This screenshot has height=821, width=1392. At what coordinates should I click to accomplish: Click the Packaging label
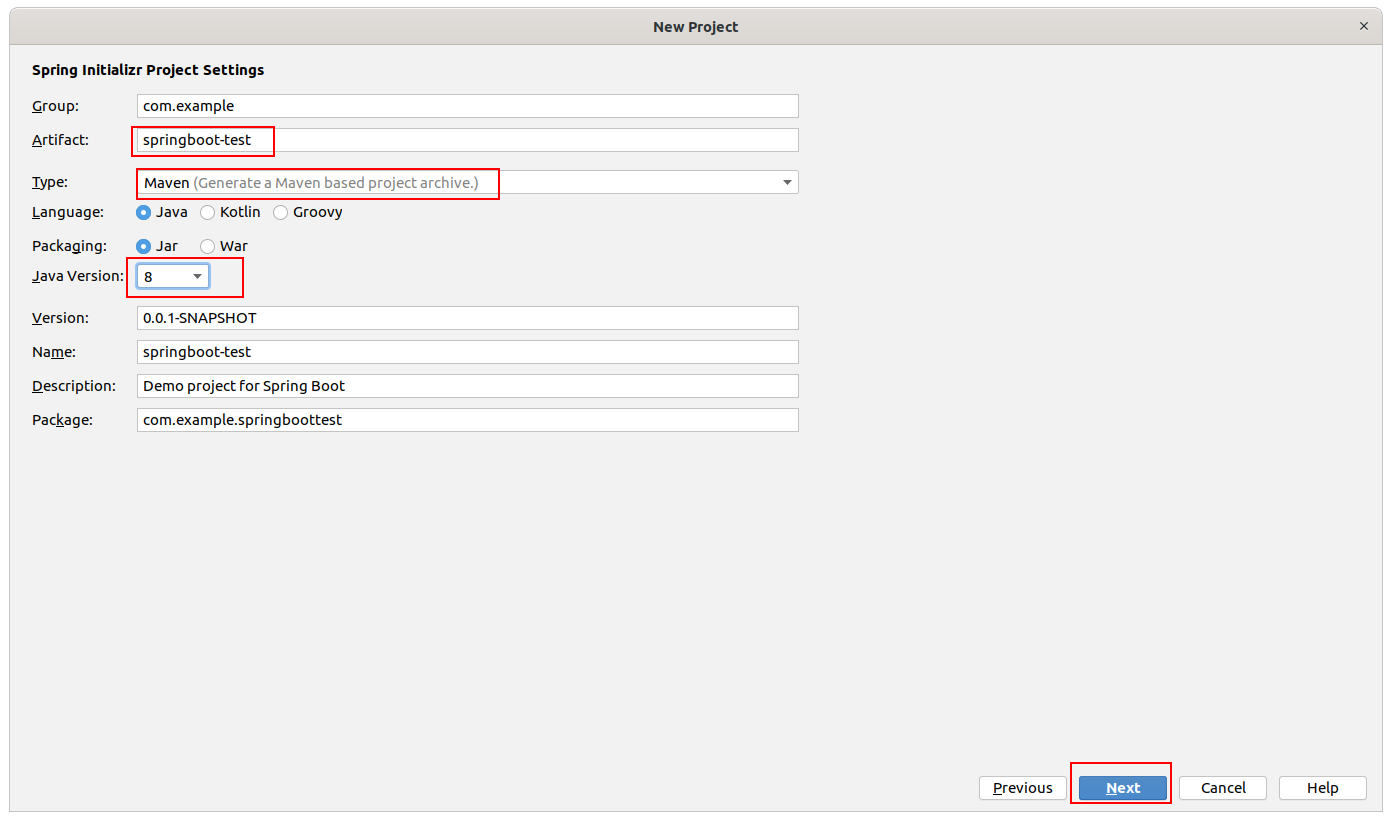point(69,246)
